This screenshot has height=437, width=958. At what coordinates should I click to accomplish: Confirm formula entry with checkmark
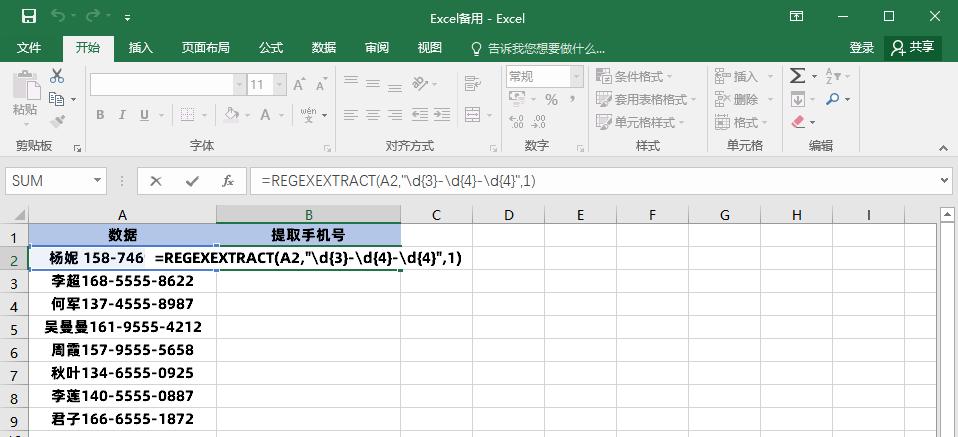[192, 181]
